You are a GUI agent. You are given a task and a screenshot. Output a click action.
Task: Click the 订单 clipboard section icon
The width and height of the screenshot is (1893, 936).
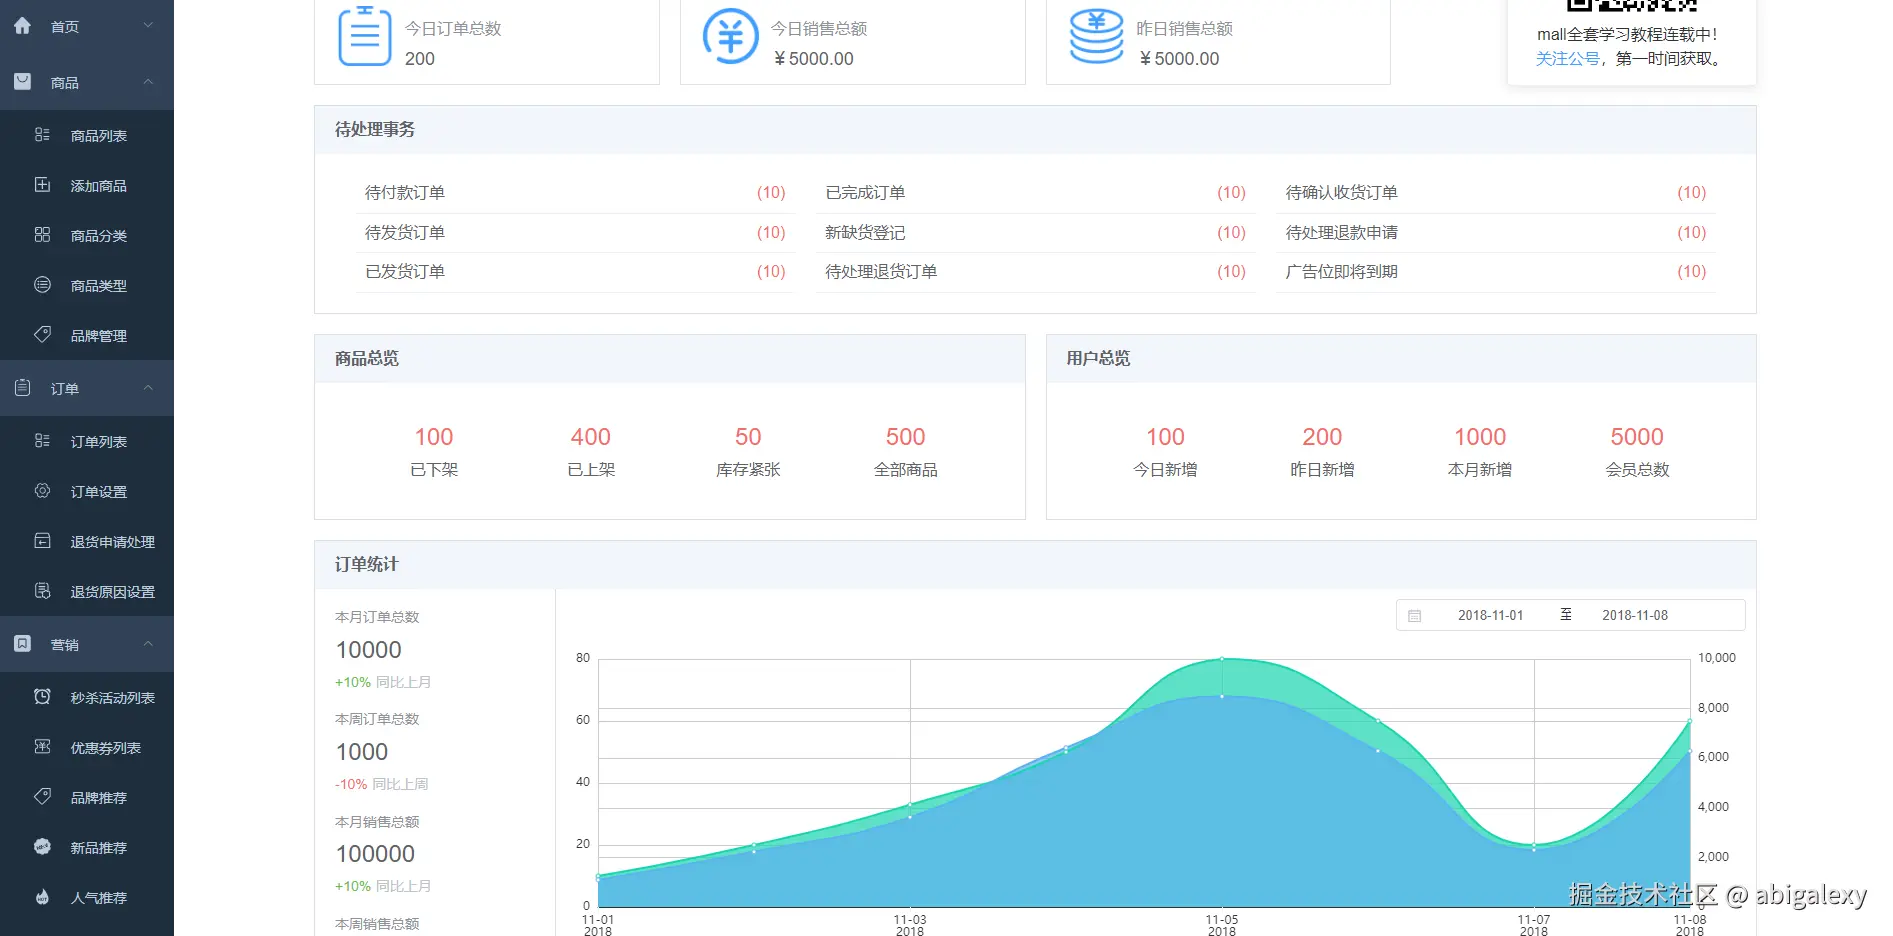(22, 388)
